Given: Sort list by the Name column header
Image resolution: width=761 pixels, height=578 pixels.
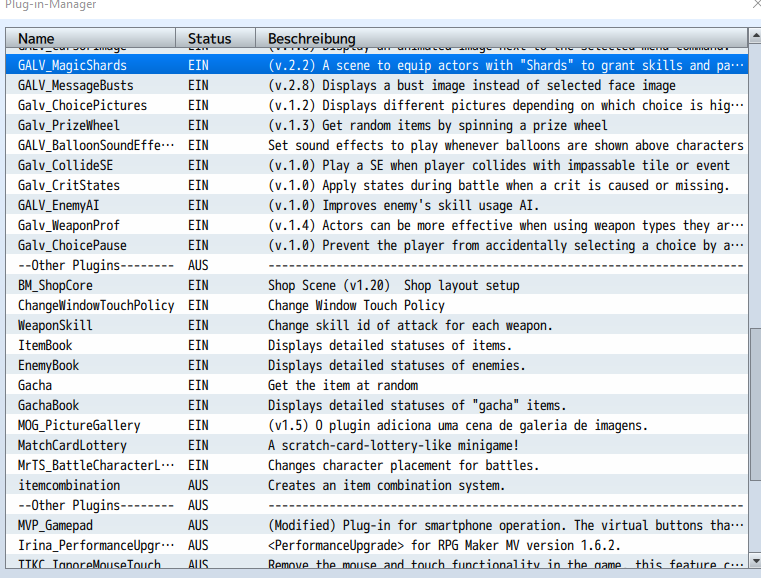Looking at the screenshot, I should point(90,38).
